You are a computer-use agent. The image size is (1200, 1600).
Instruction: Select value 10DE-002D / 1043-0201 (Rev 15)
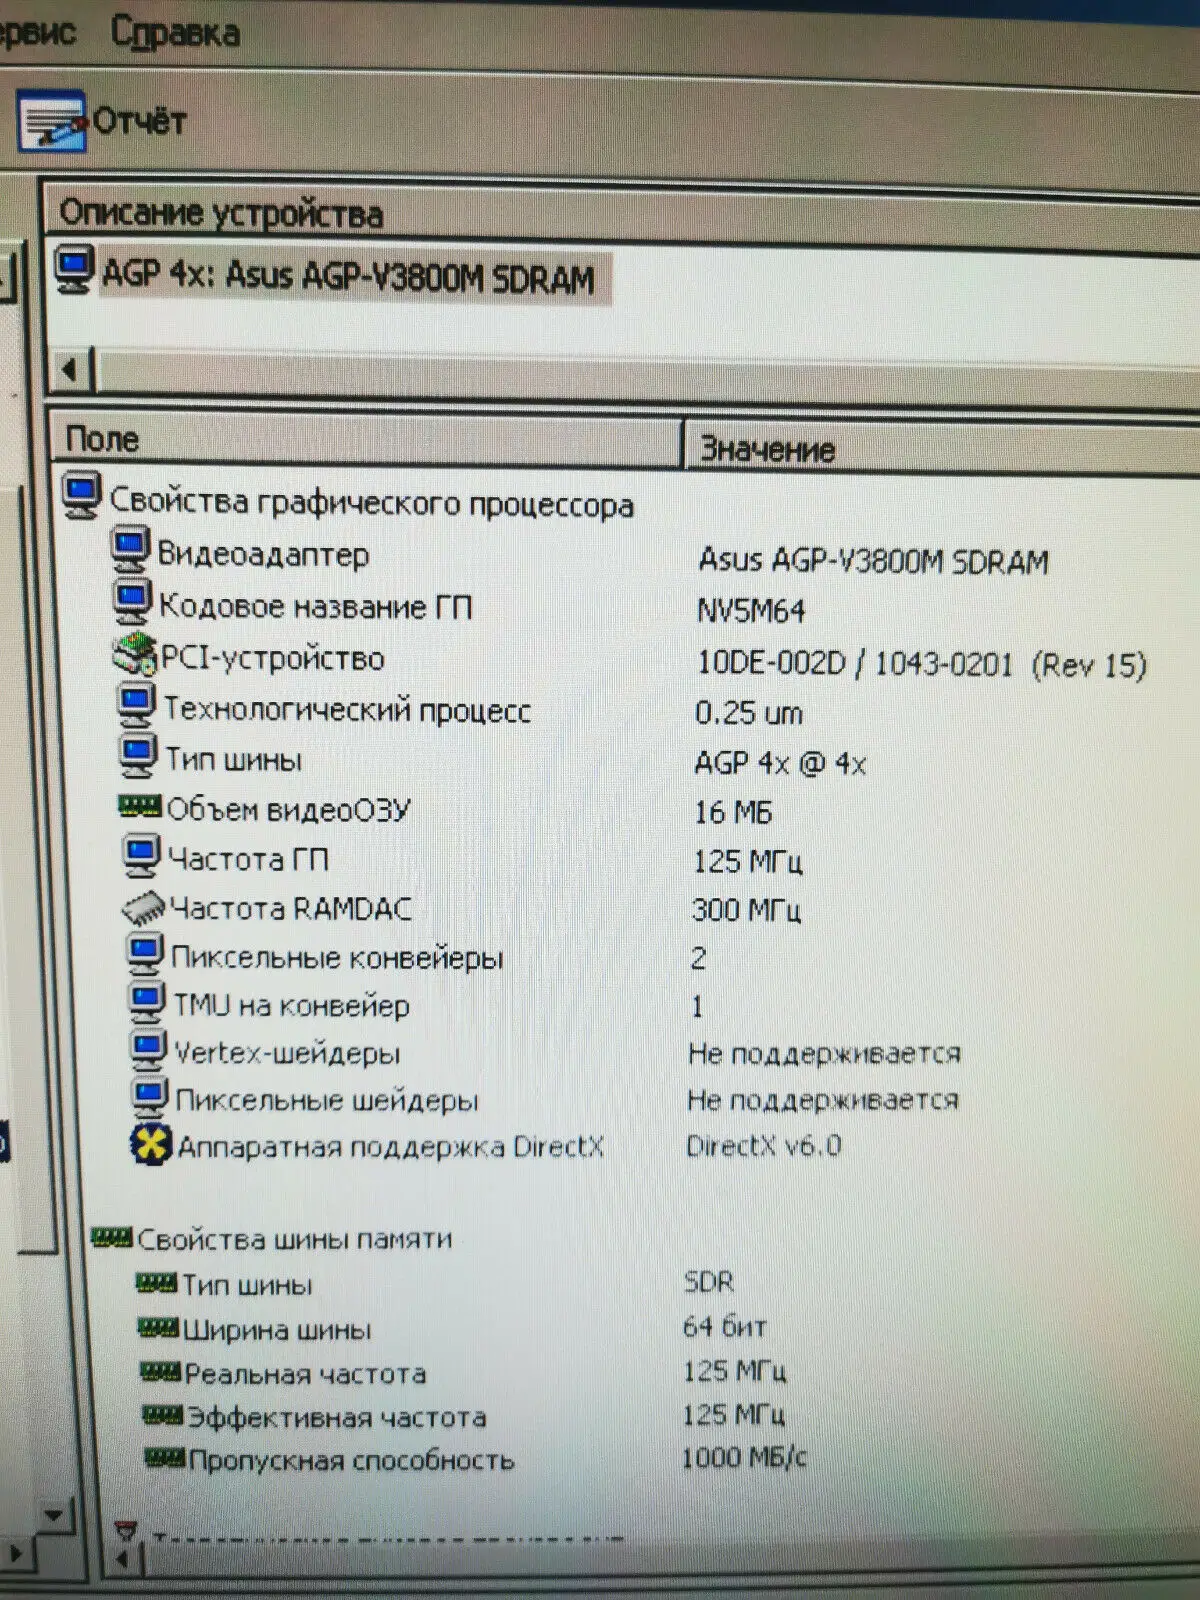click(x=921, y=664)
